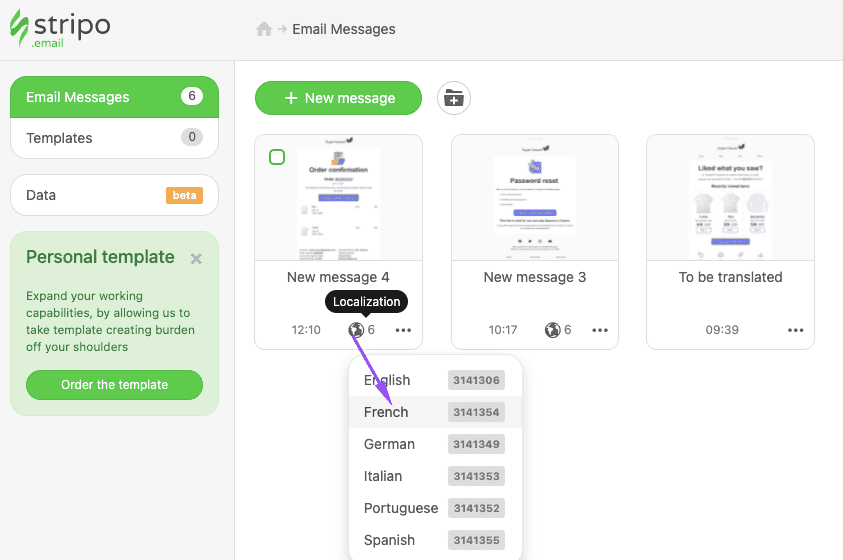
Task: Open three-dot menu for To be translated
Action: tap(795, 330)
